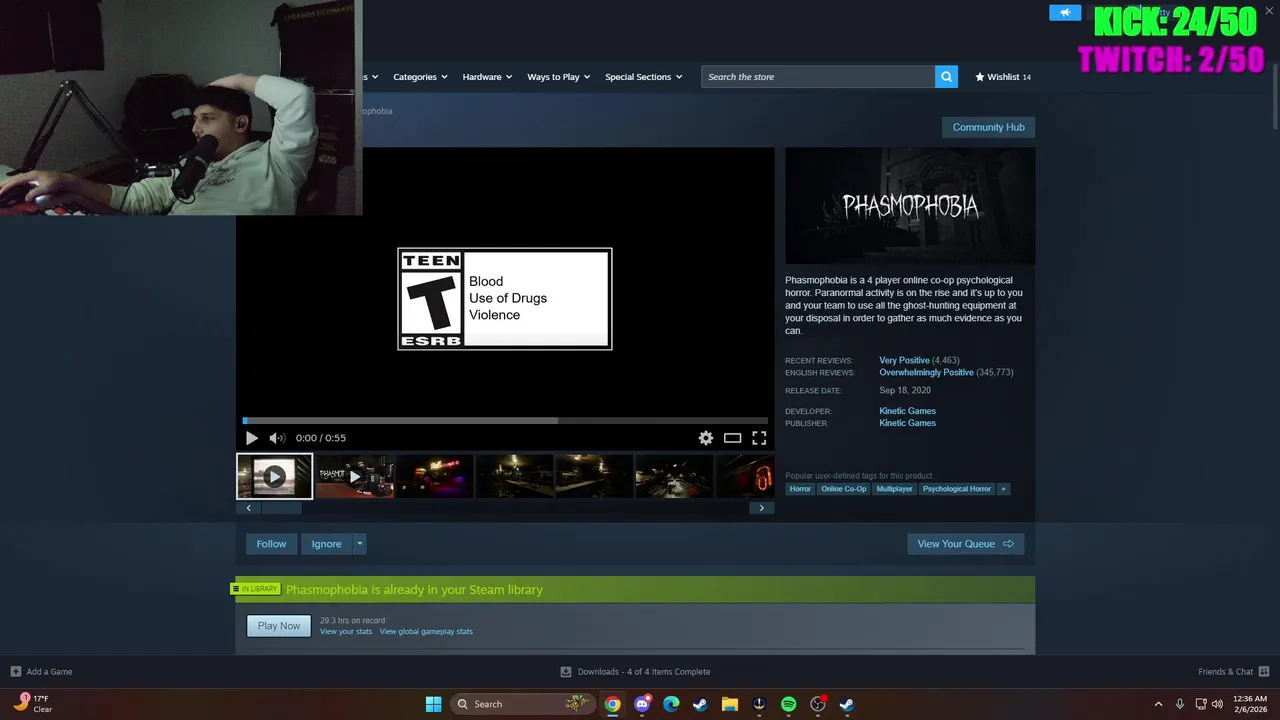Click the store search magnifier button
The image size is (1280, 720).
946,77
